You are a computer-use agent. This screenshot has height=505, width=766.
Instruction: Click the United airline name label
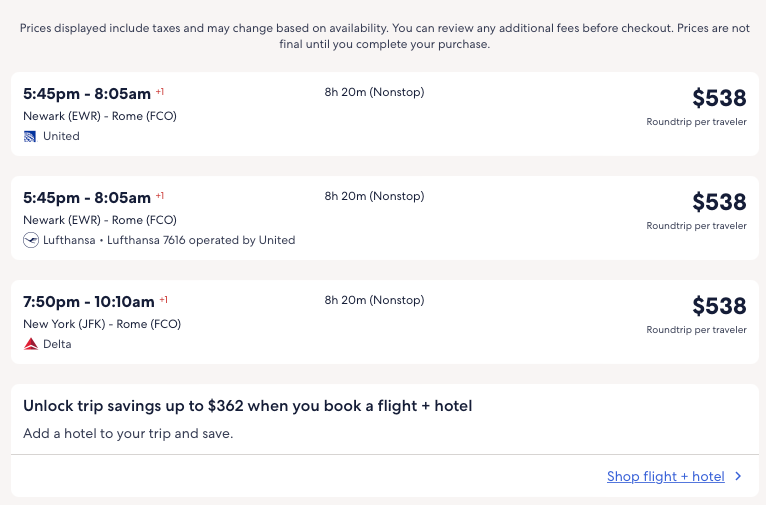point(61,136)
